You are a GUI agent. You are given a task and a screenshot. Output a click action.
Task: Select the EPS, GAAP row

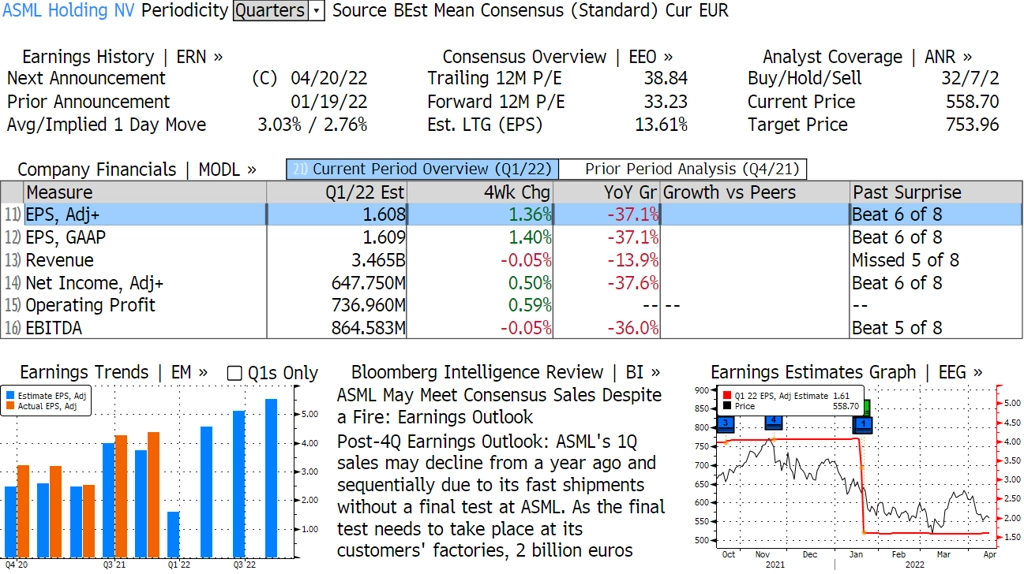(511, 237)
